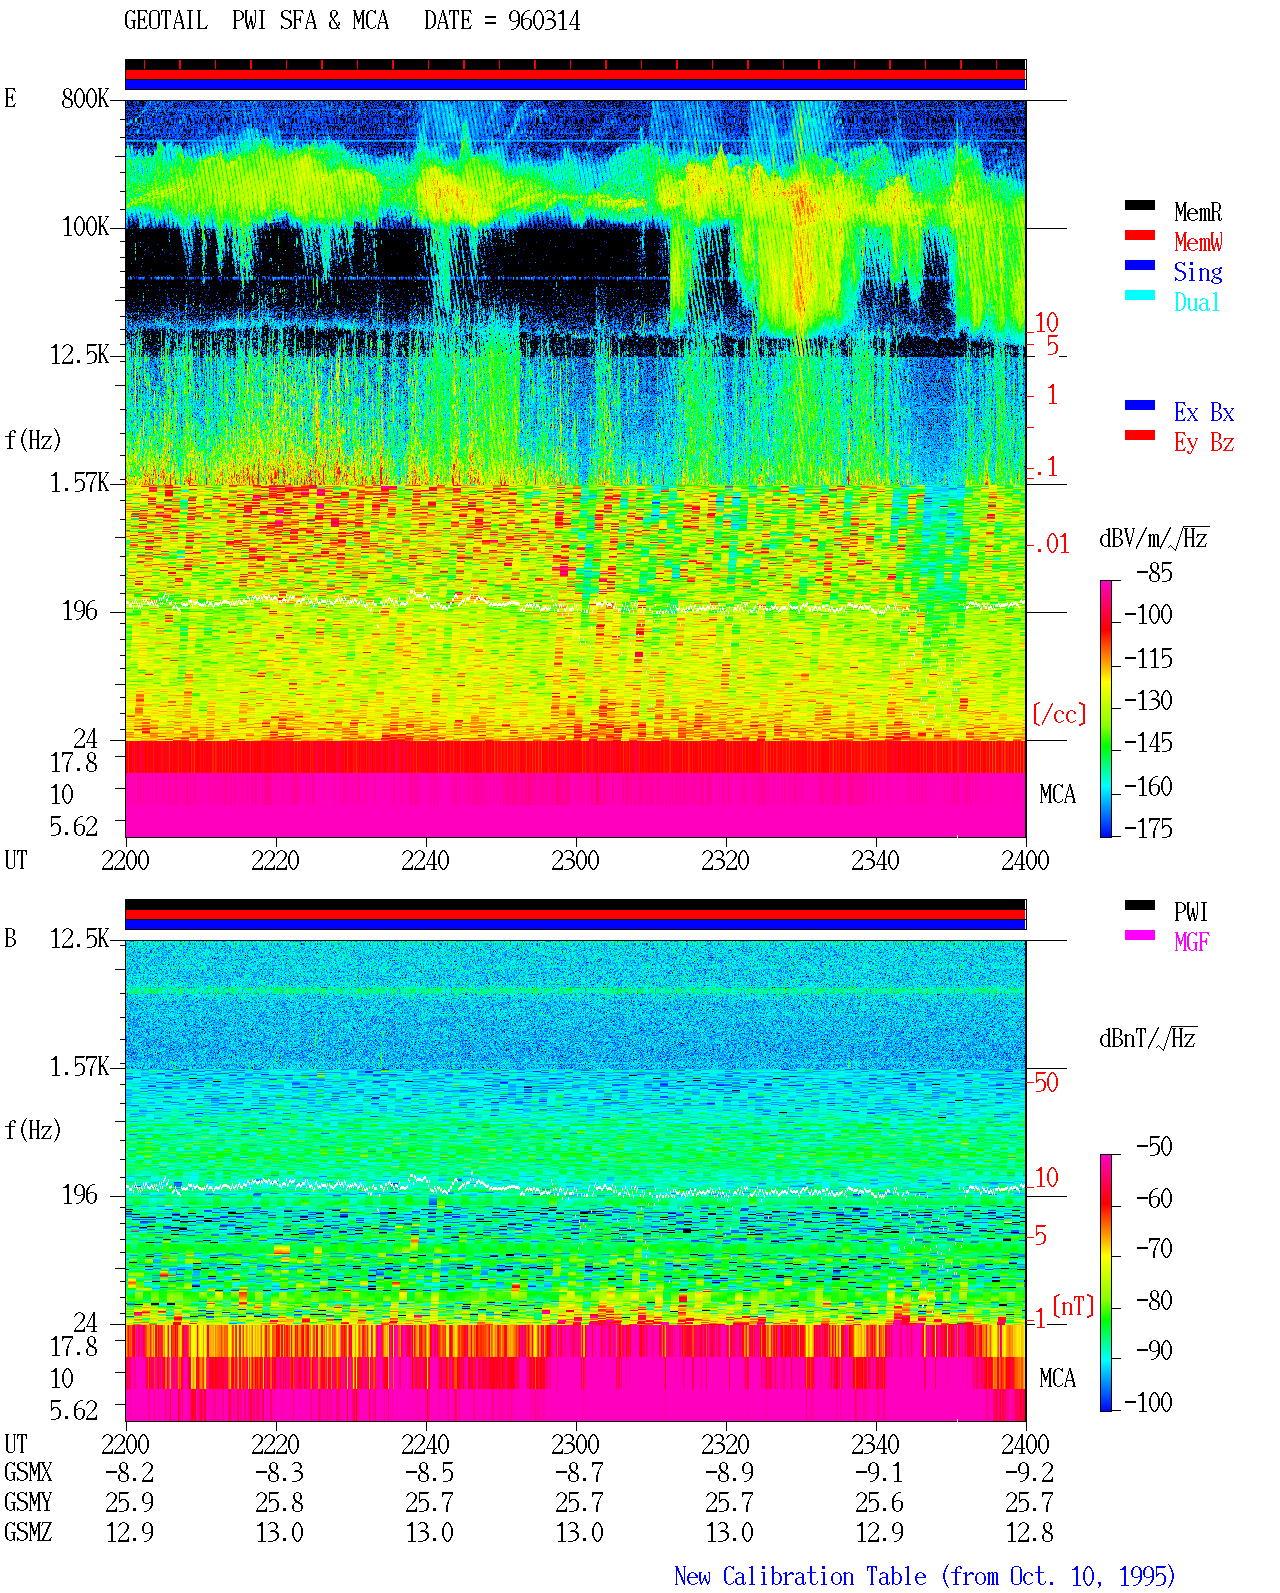
Task: Click the cyan Dual legend swatch
Action: pos(1140,295)
